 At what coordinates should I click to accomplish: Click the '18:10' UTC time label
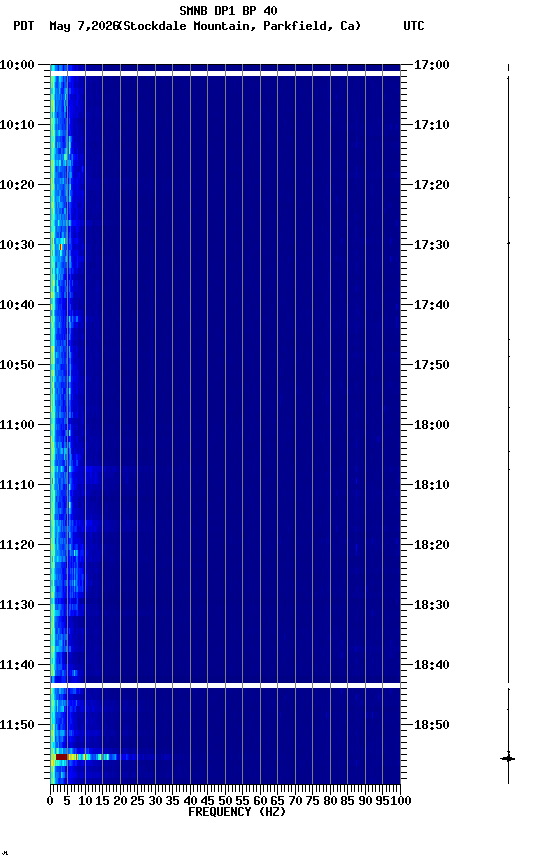(x=432, y=485)
